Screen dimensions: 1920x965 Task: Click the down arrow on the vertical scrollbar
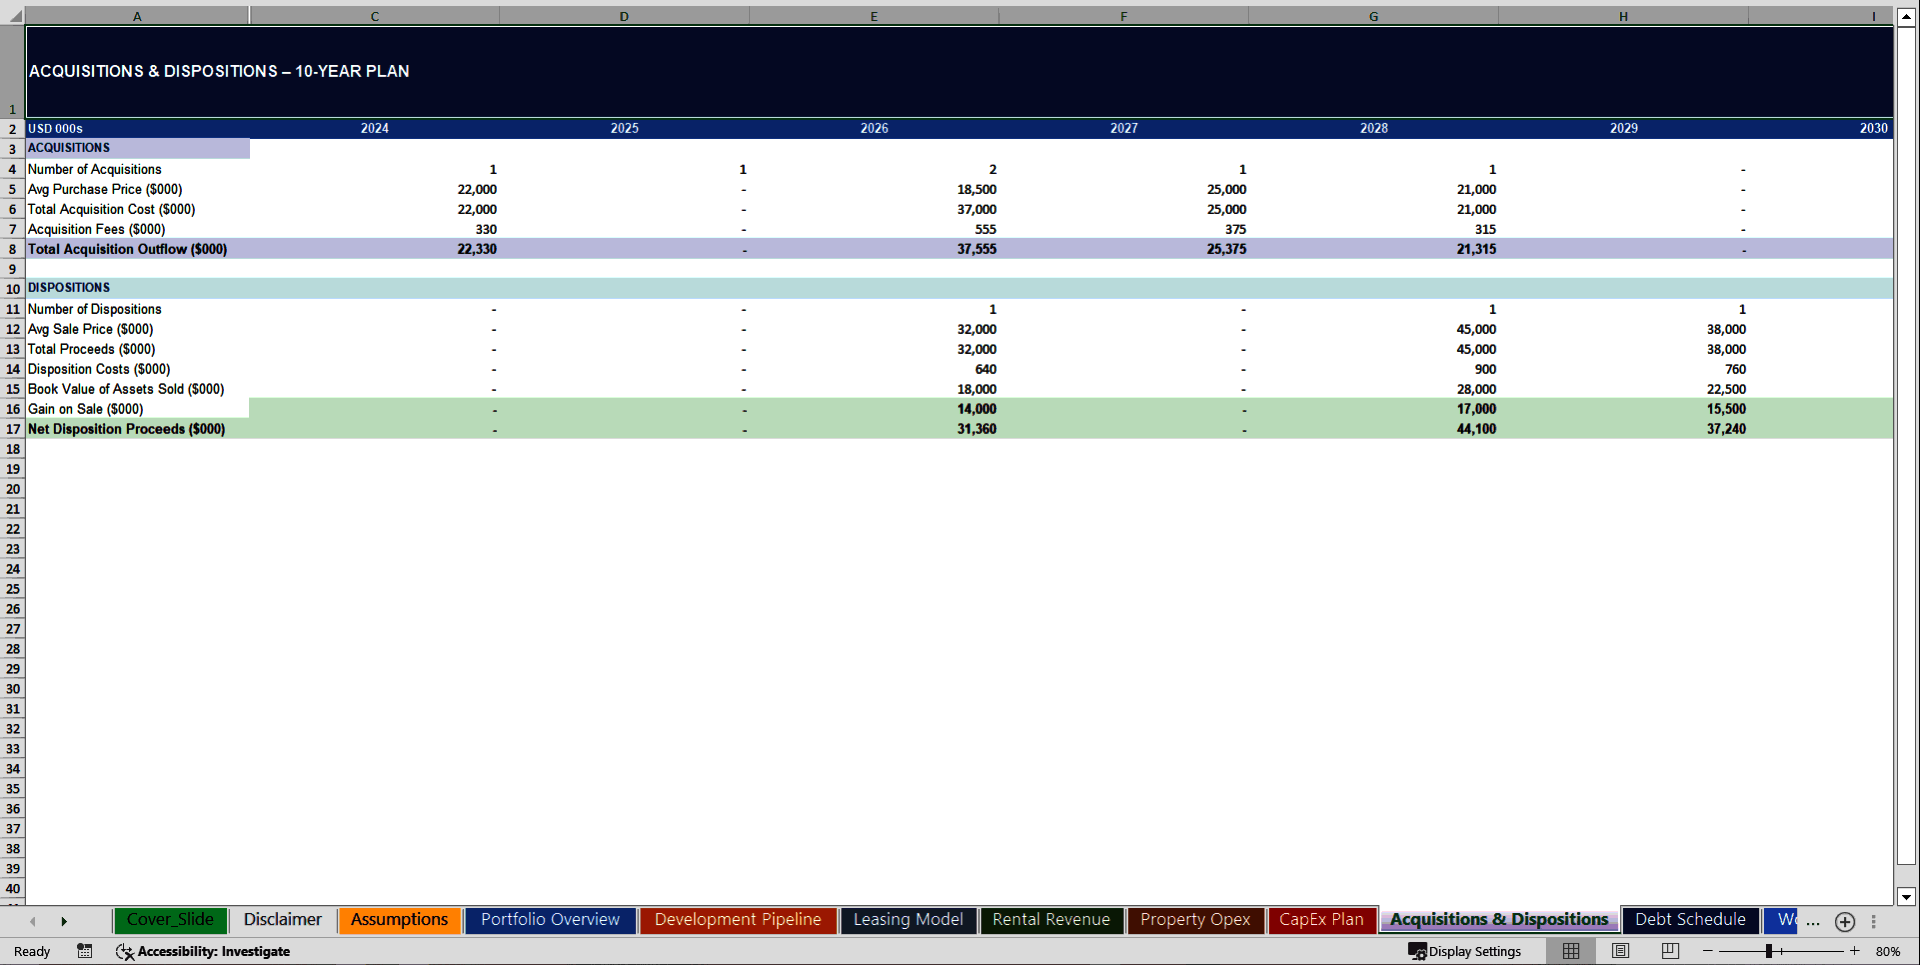tap(1908, 898)
